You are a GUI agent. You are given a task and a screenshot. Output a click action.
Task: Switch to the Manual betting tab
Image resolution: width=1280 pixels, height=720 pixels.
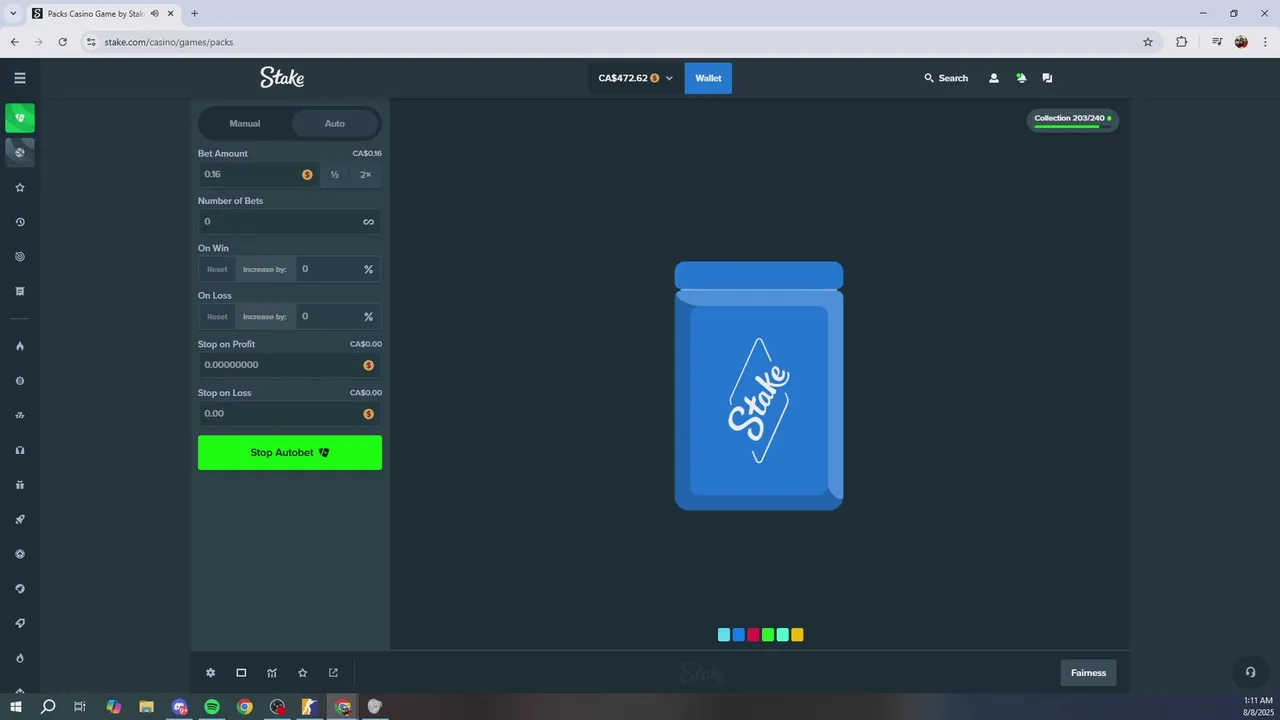[x=245, y=123]
